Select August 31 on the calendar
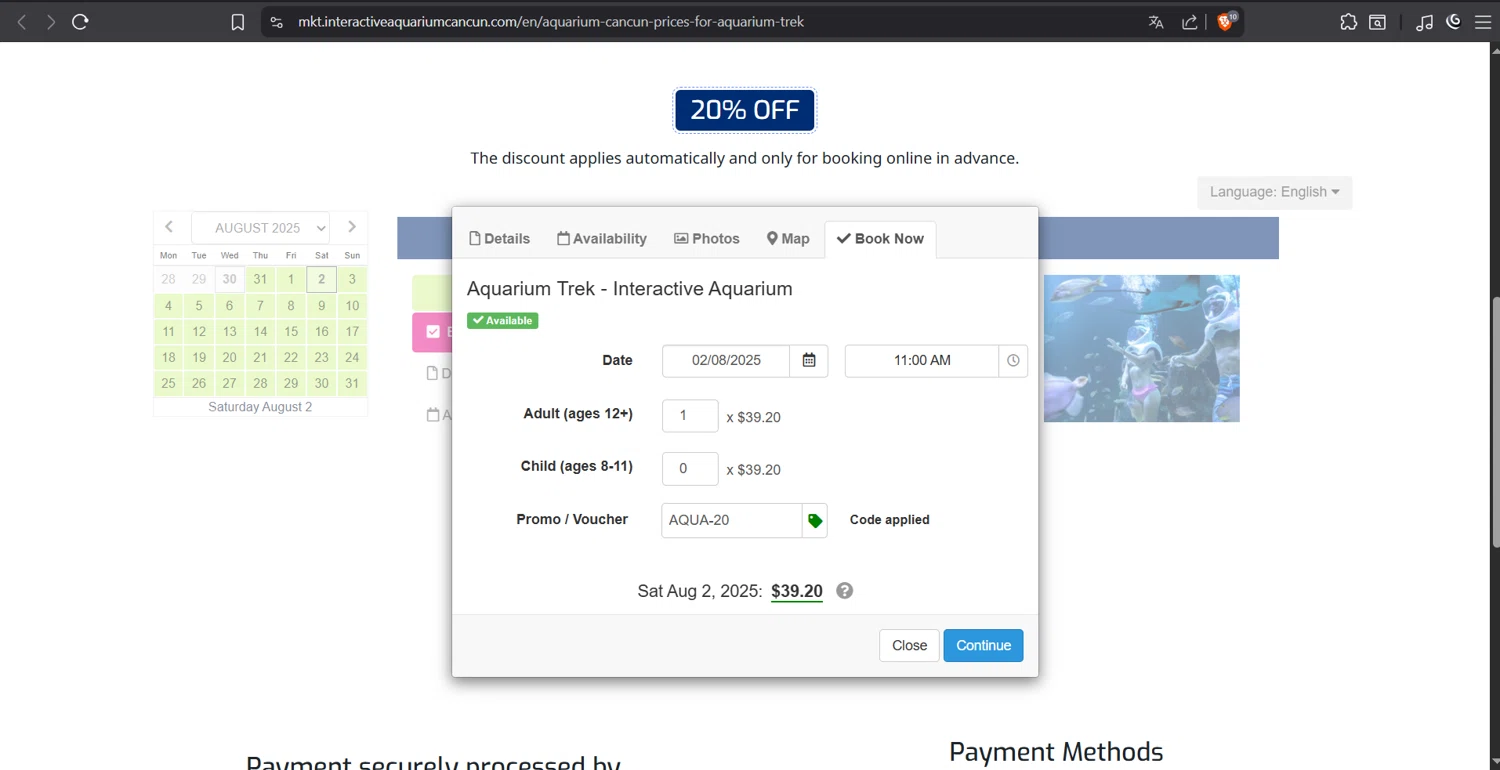This screenshot has width=1500, height=770. coord(352,383)
